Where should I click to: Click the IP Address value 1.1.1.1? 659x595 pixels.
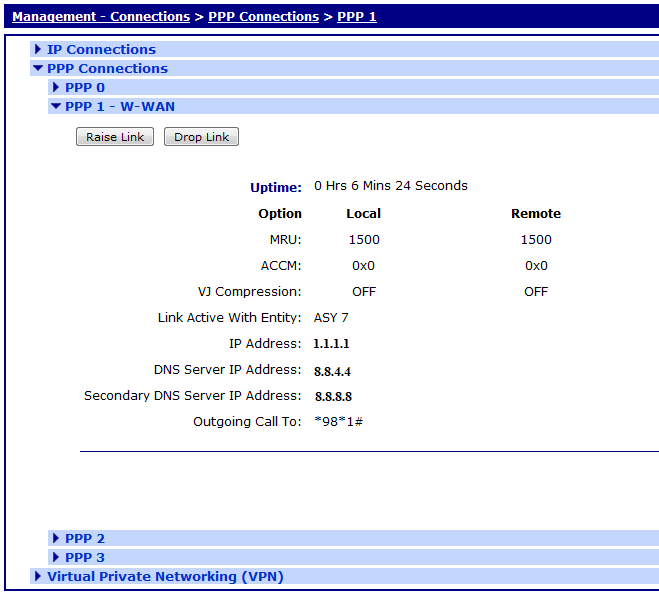point(331,344)
